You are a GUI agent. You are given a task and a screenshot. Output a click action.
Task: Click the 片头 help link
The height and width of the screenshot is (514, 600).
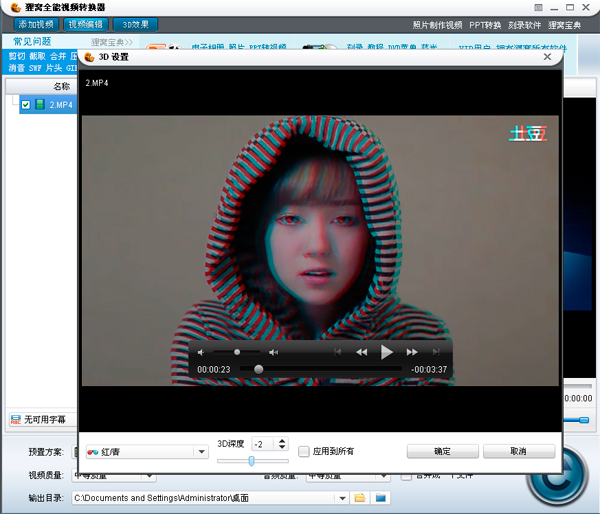[54, 68]
